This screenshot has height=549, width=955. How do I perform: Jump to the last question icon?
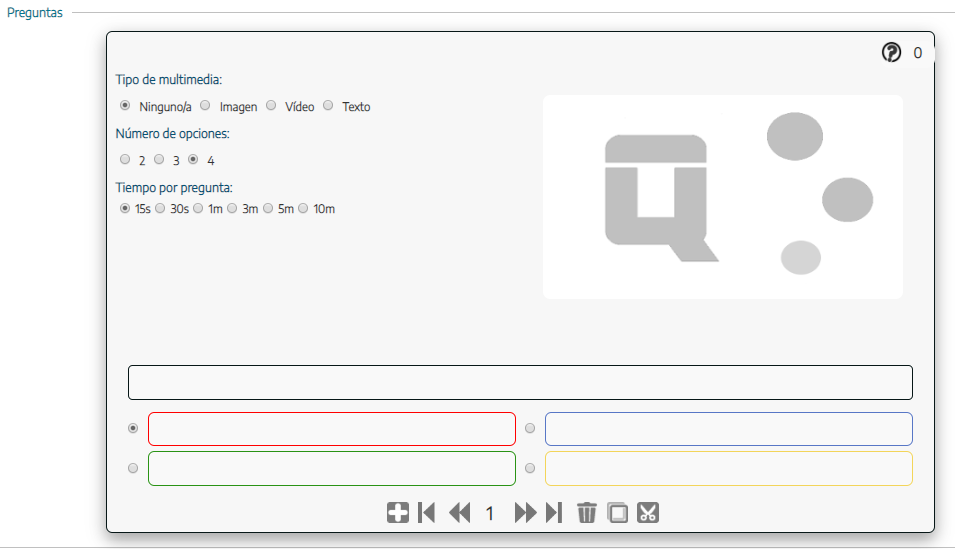554,513
